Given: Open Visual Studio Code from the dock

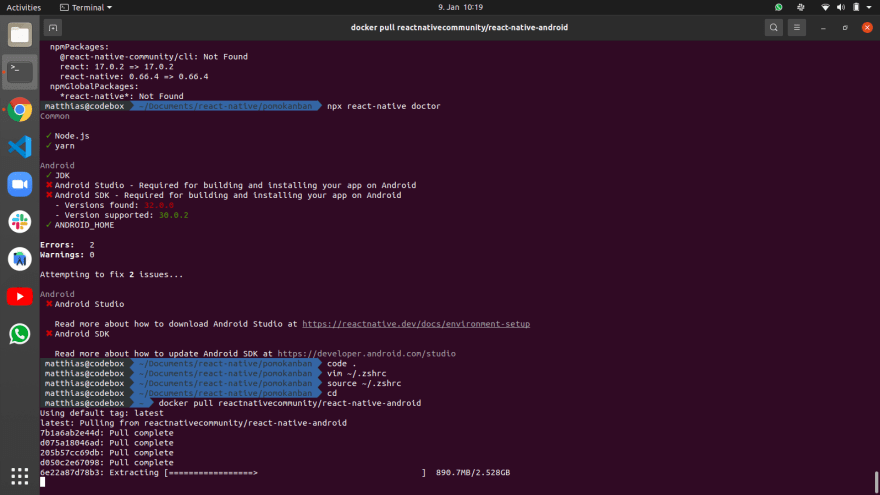Looking at the screenshot, I should tap(20, 147).
